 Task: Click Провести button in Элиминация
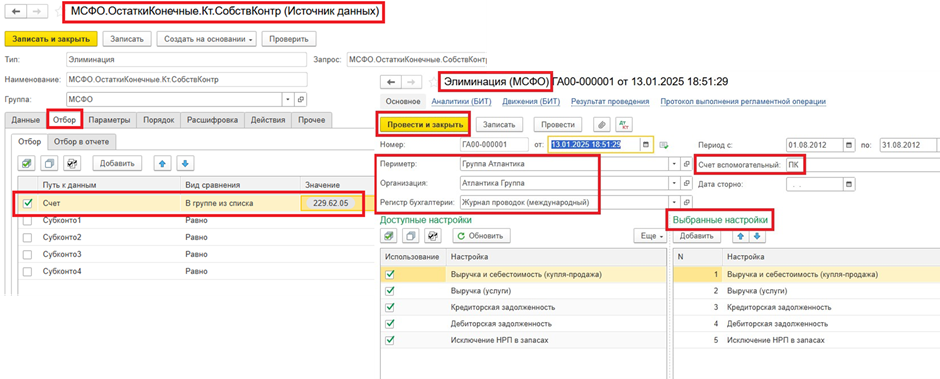tap(558, 124)
